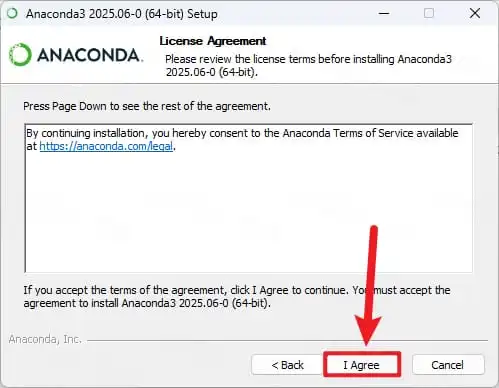This screenshot has height=388, width=499.
Task: Click the ANACONDA wordmark in the header
Action: pyautogui.click(x=90, y=55)
